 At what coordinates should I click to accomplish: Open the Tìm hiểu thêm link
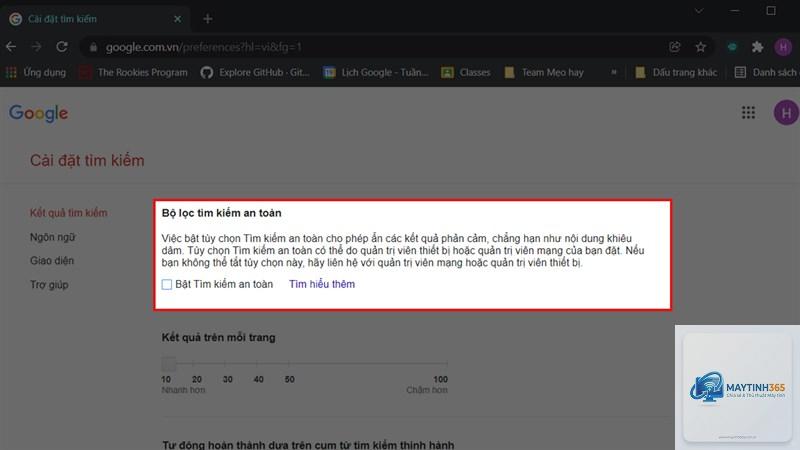(322, 284)
